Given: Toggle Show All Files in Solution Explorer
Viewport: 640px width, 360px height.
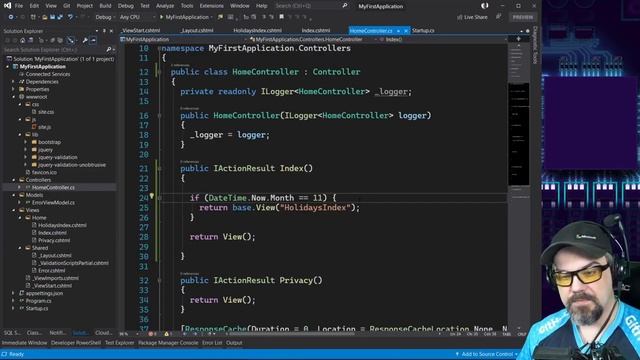Looking at the screenshot, I should (x=60, y=40).
